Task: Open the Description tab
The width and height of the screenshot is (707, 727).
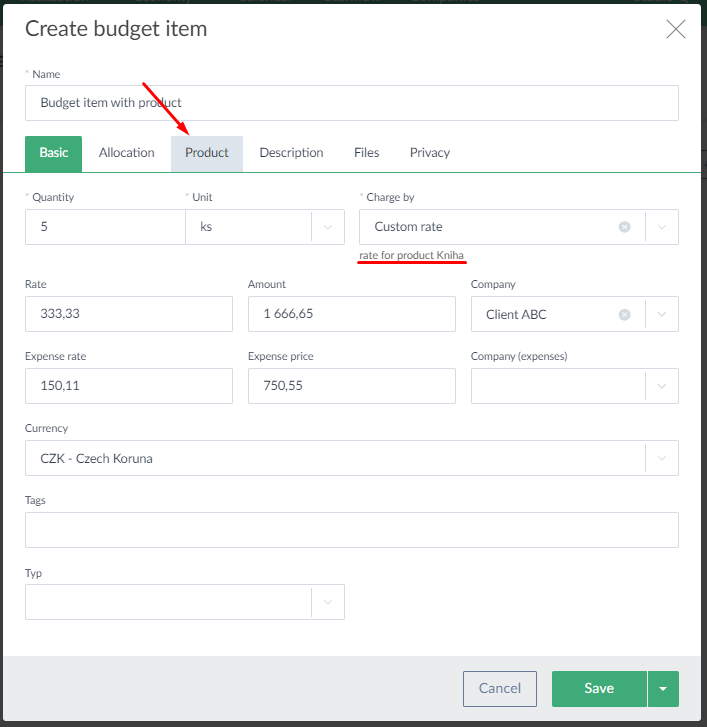Action: pyautogui.click(x=291, y=153)
